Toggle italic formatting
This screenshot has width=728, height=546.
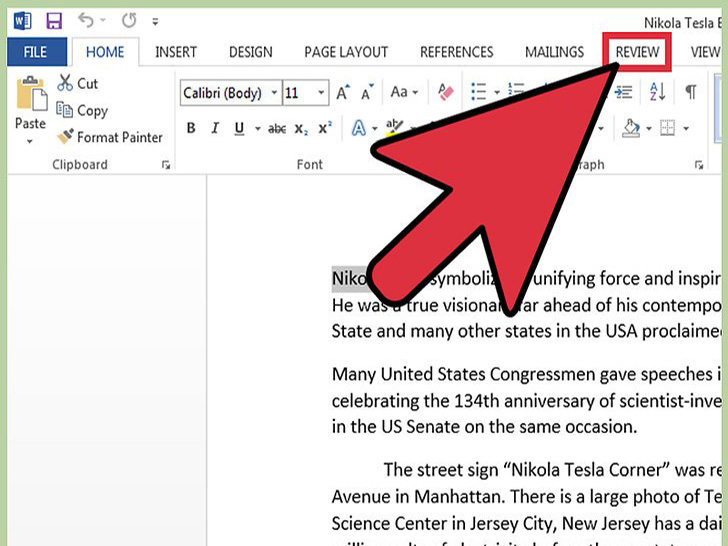215,128
